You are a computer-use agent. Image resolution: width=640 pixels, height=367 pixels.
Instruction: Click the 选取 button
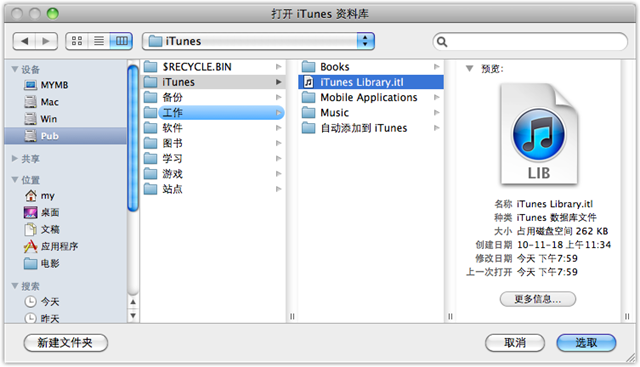pos(586,343)
